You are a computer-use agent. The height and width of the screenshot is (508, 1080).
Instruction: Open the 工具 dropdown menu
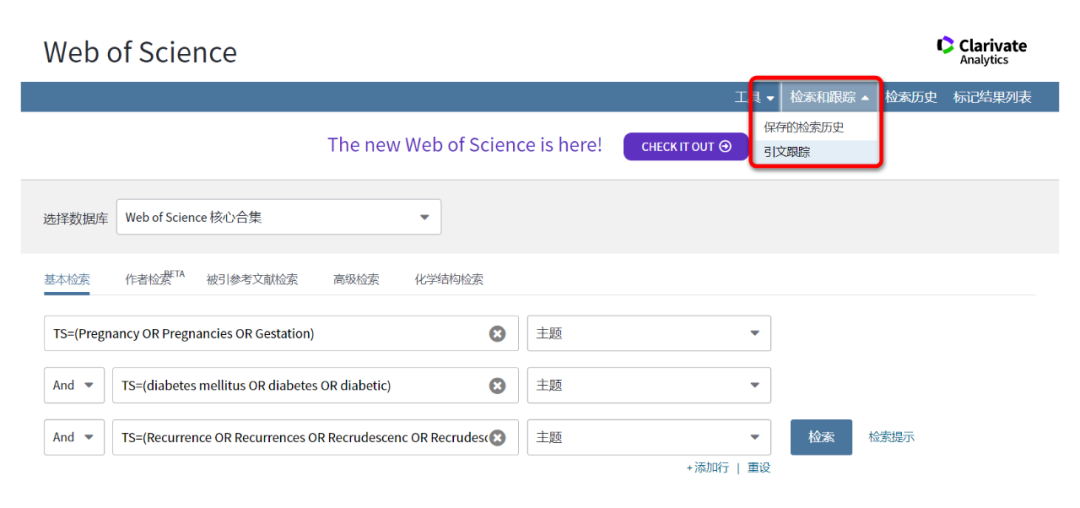click(755, 98)
